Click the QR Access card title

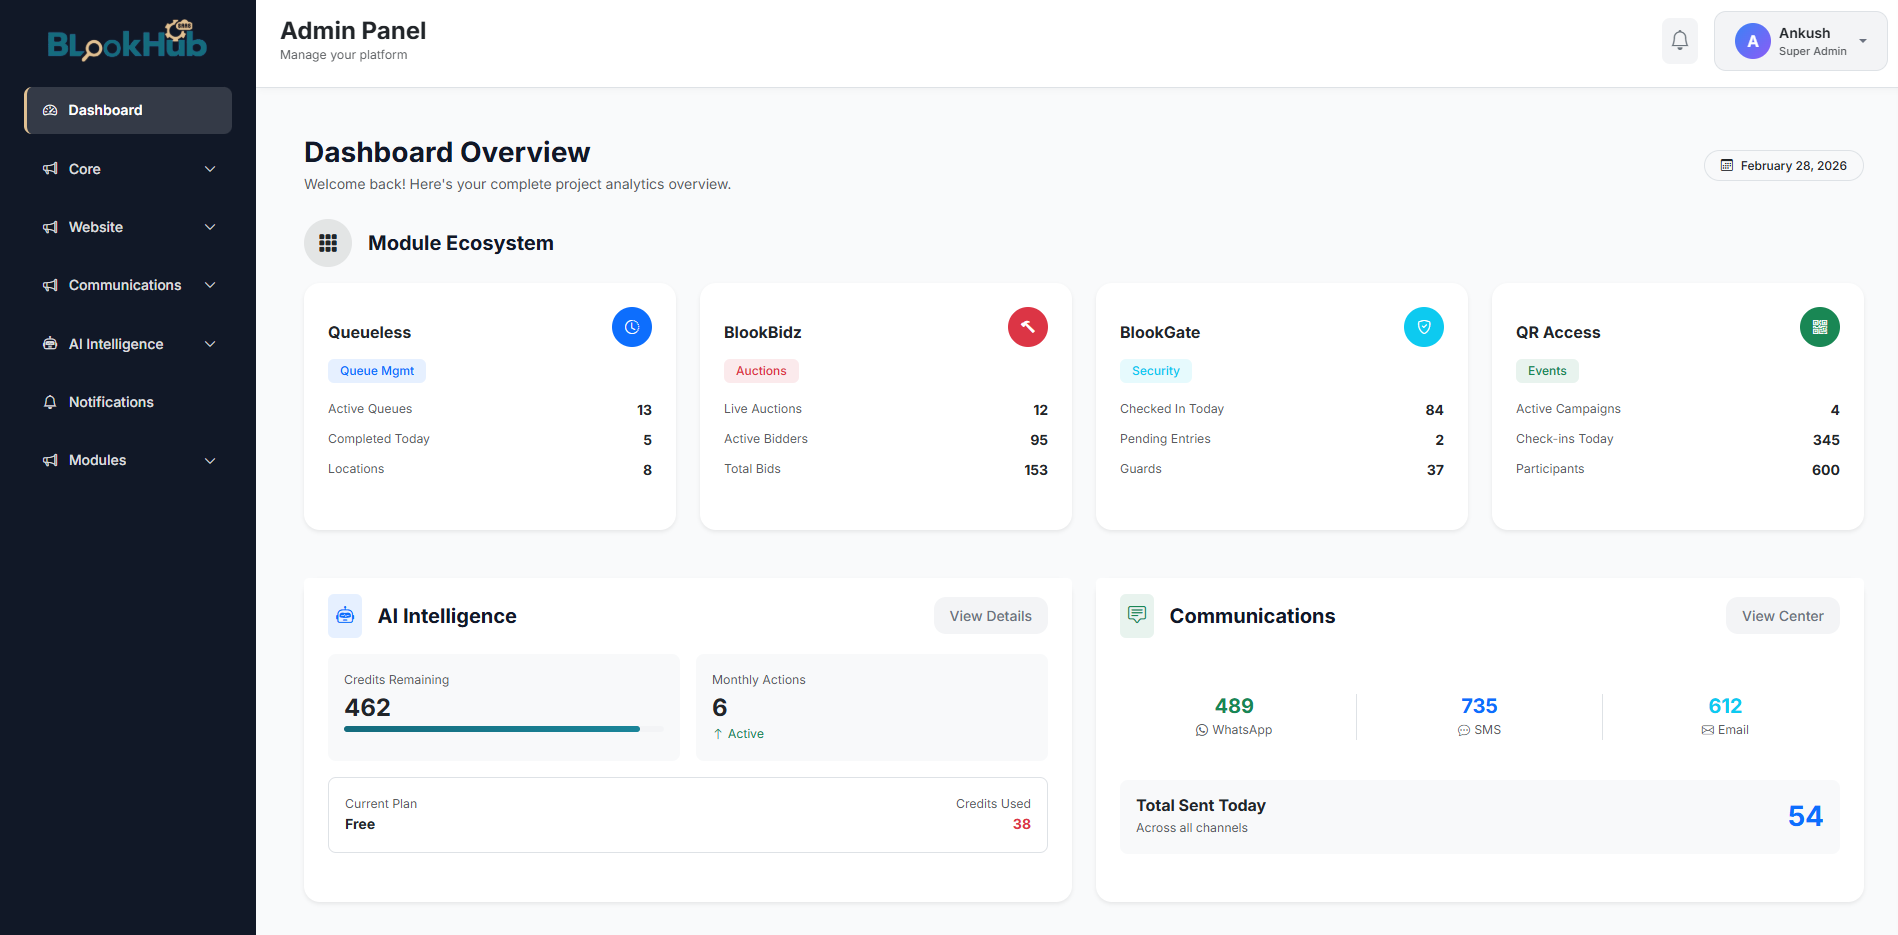[x=1558, y=332]
